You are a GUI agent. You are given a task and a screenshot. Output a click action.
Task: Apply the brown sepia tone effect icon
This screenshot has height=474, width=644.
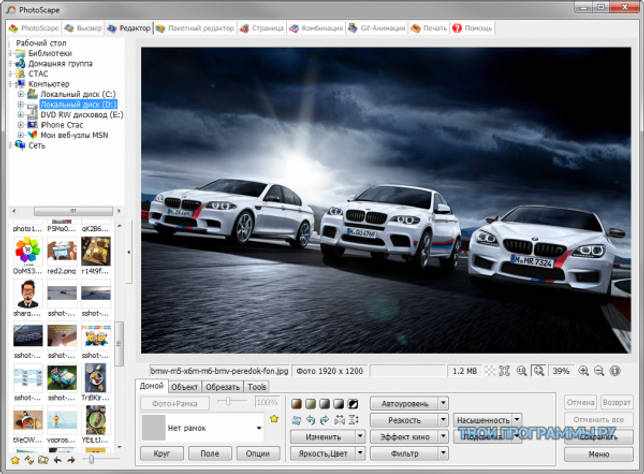coord(296,404)
